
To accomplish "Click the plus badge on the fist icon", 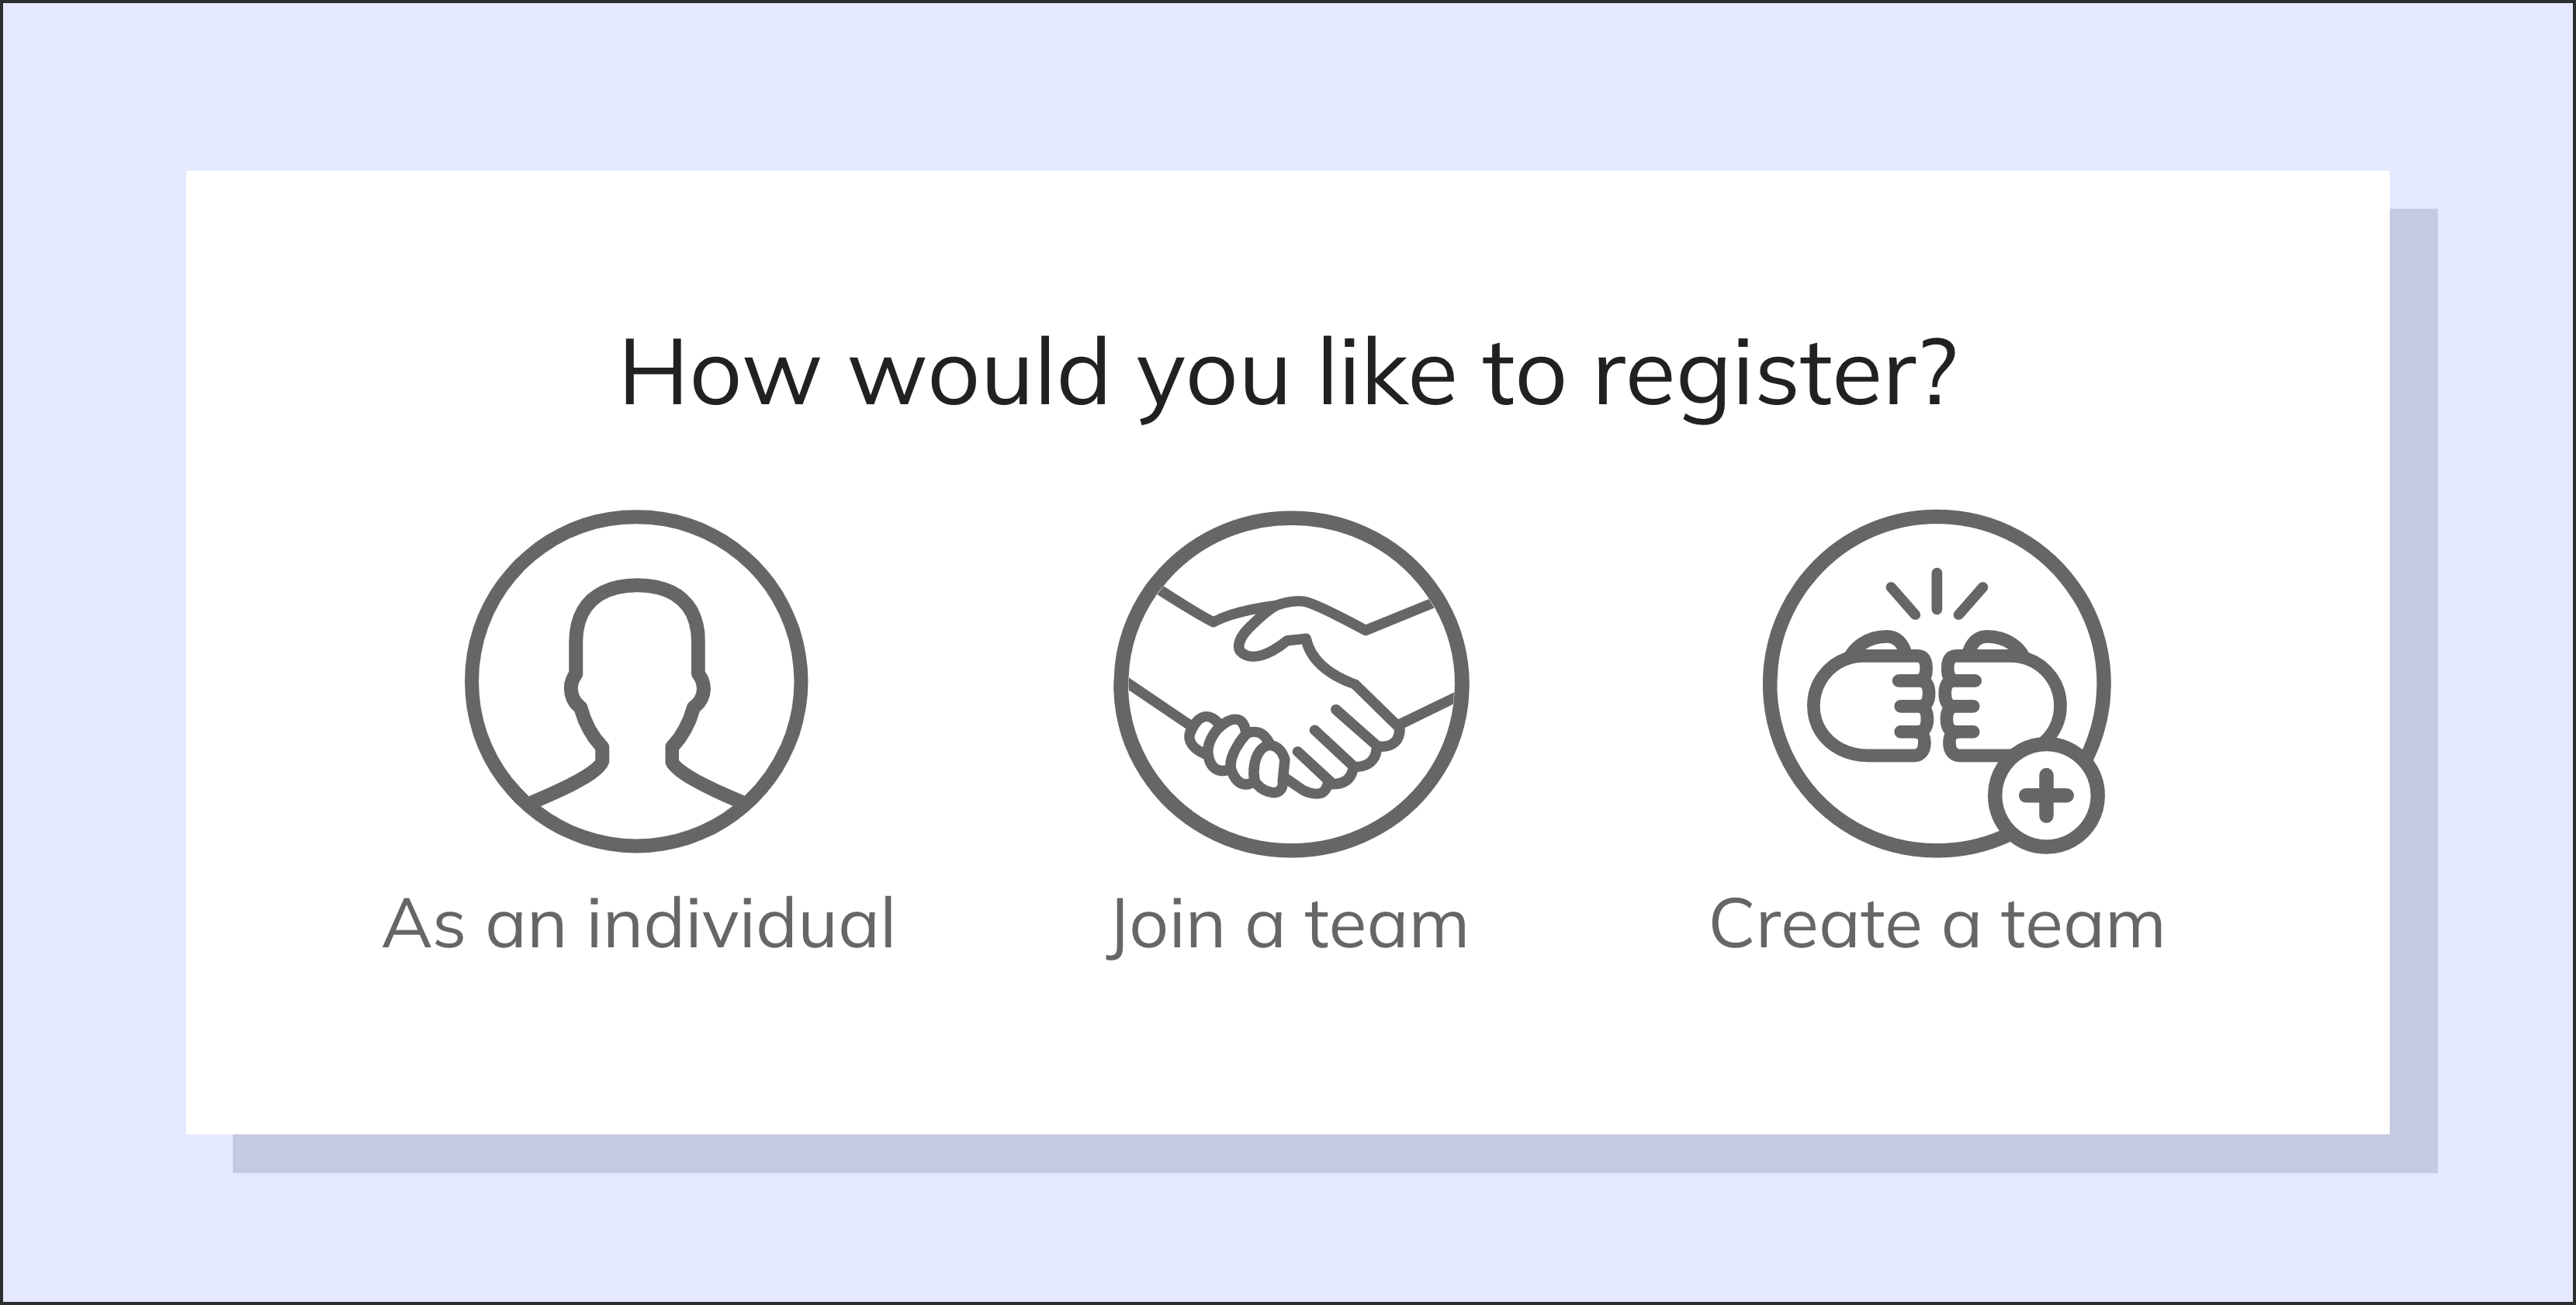I will [2046, 798].
